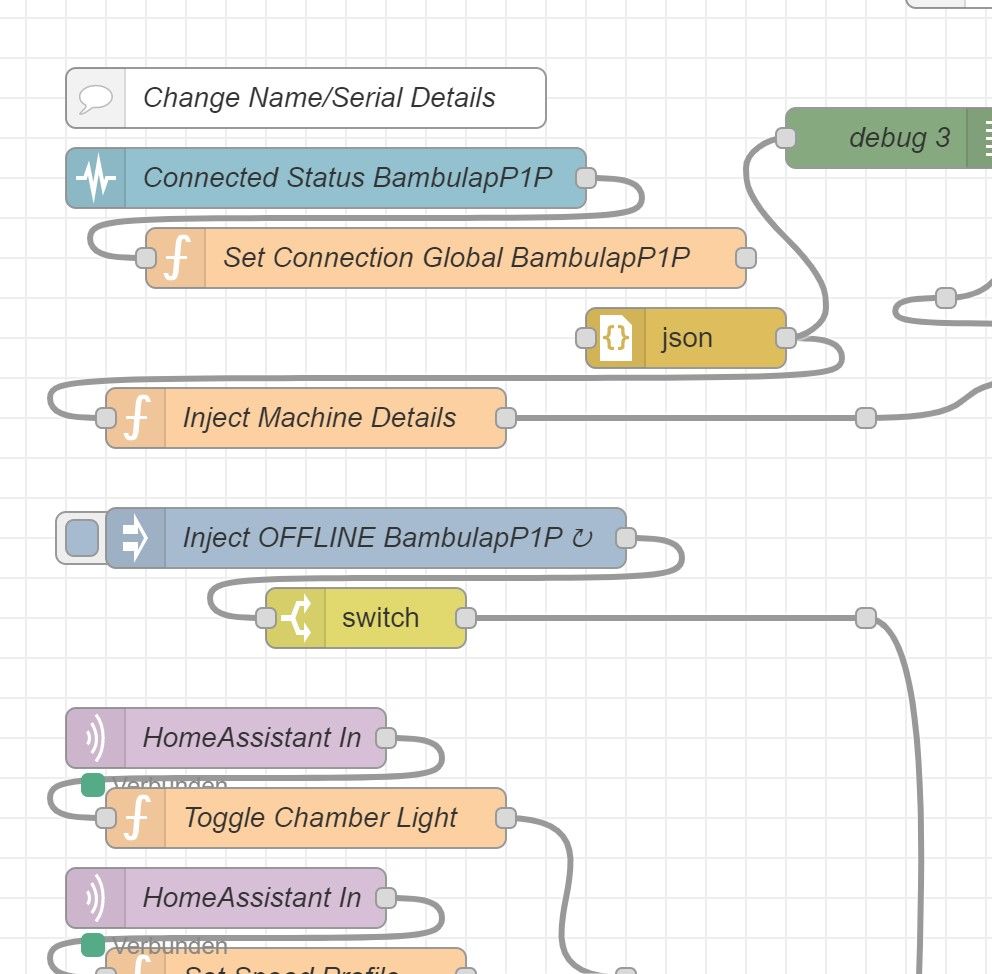Click function icon on Set Connection Global node
The height and width of the screenshot is (974, 992).
click(176, 258)
